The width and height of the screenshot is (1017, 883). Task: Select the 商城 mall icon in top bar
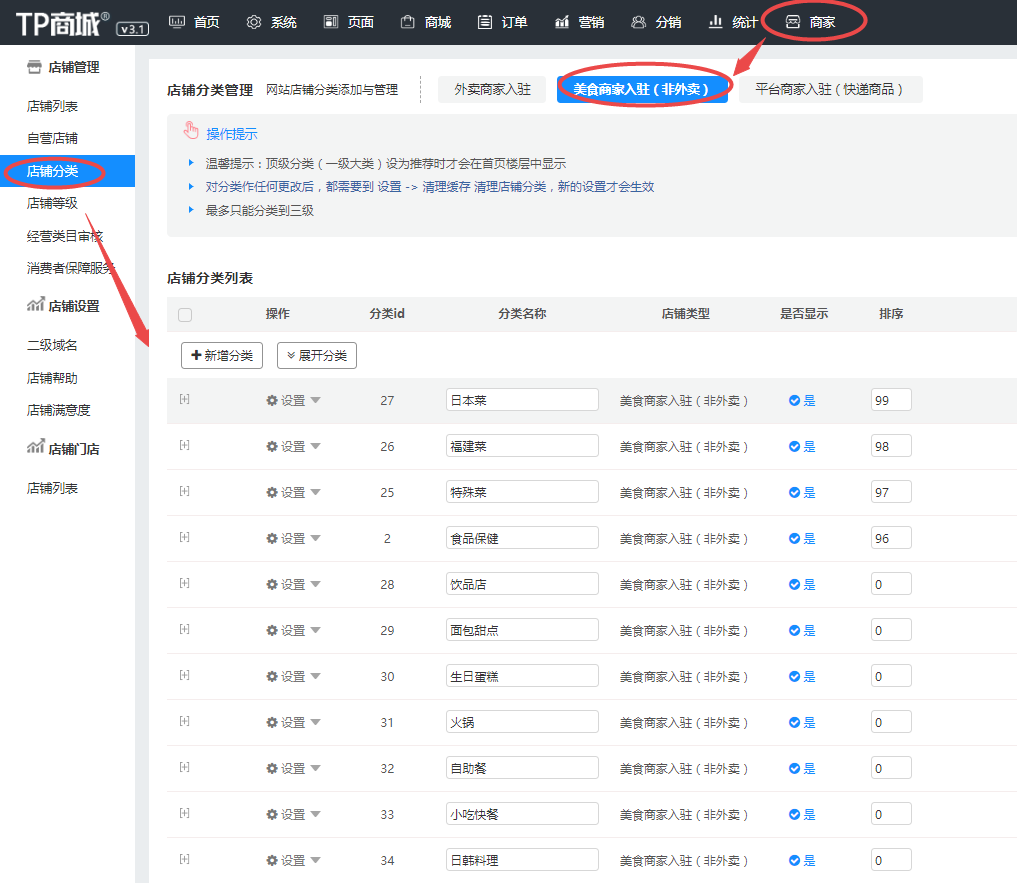(408, 21)
